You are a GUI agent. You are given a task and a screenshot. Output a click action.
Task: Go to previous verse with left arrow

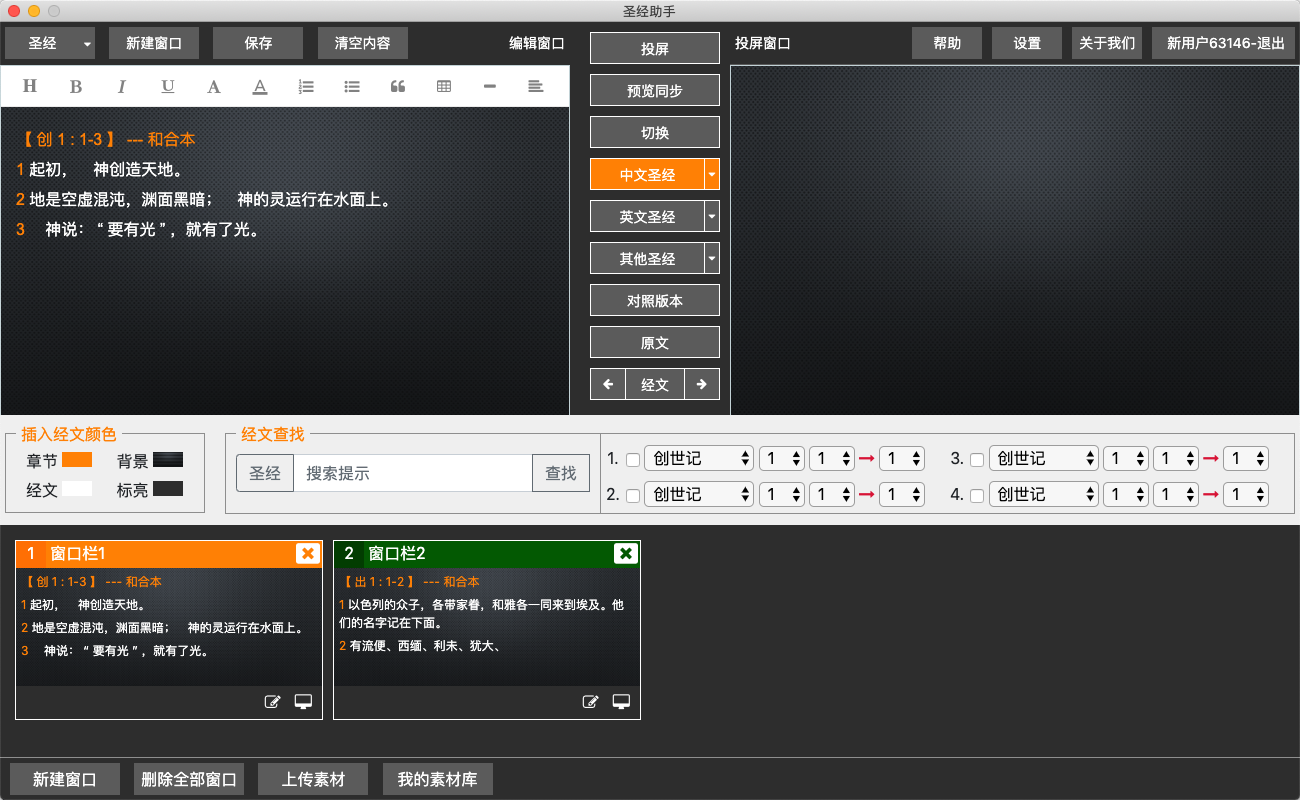pyautogui.click(x=608, y=384)
